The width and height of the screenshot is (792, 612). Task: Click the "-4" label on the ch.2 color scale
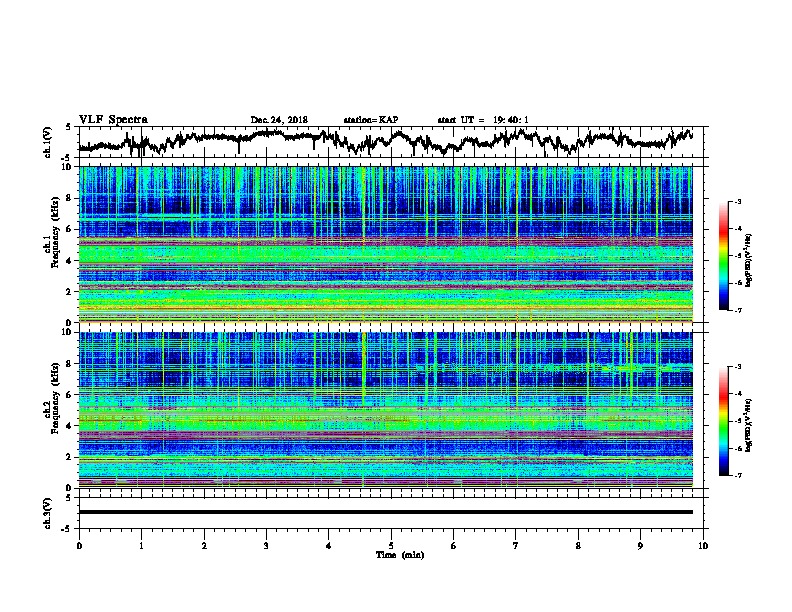pyautogui.click(x=738, y=393)
